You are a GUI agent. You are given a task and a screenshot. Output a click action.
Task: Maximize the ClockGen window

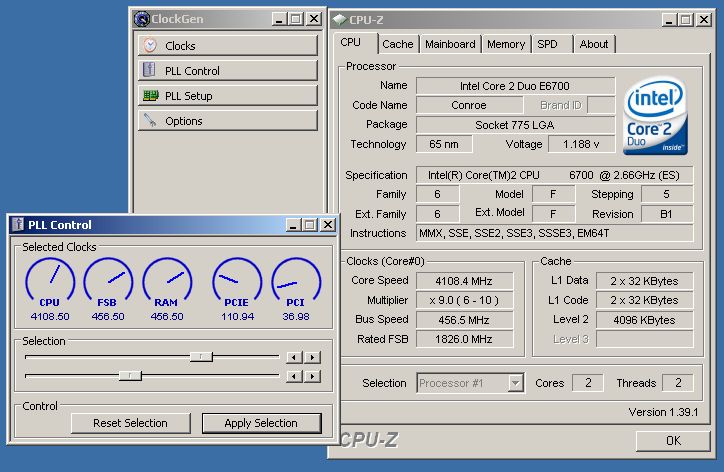pos(296,19)
